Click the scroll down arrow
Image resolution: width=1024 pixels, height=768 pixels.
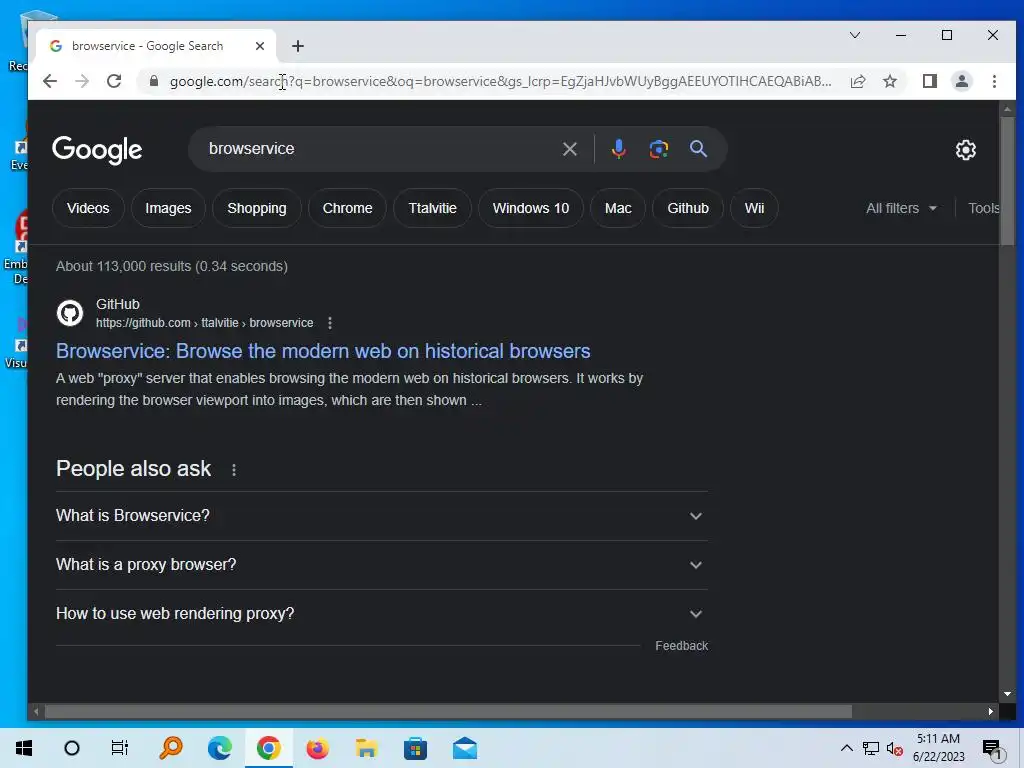tap(1007, 694)
